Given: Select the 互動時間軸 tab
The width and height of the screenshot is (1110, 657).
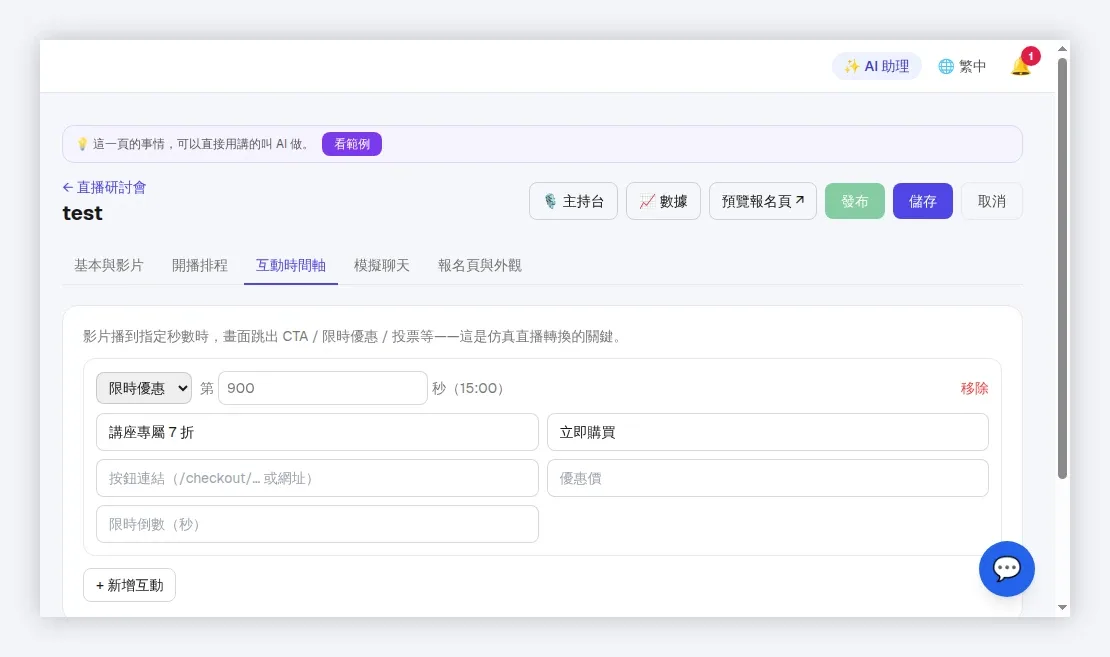Looking at the screenshot, I should [x=291, y=265].
